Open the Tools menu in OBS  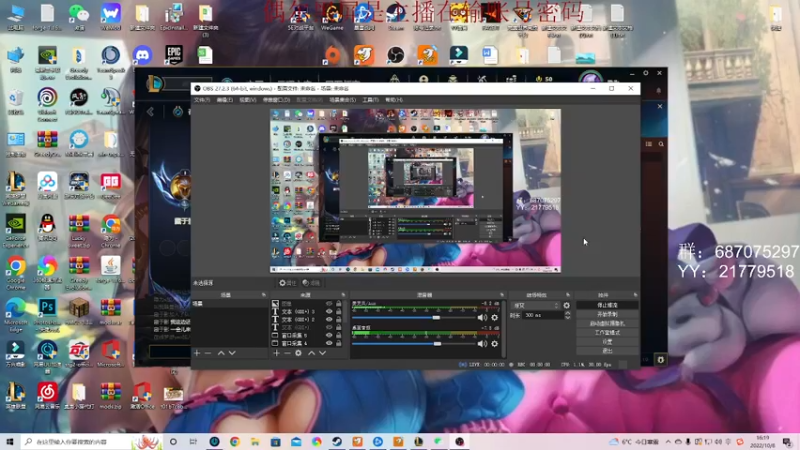point(370,100)
